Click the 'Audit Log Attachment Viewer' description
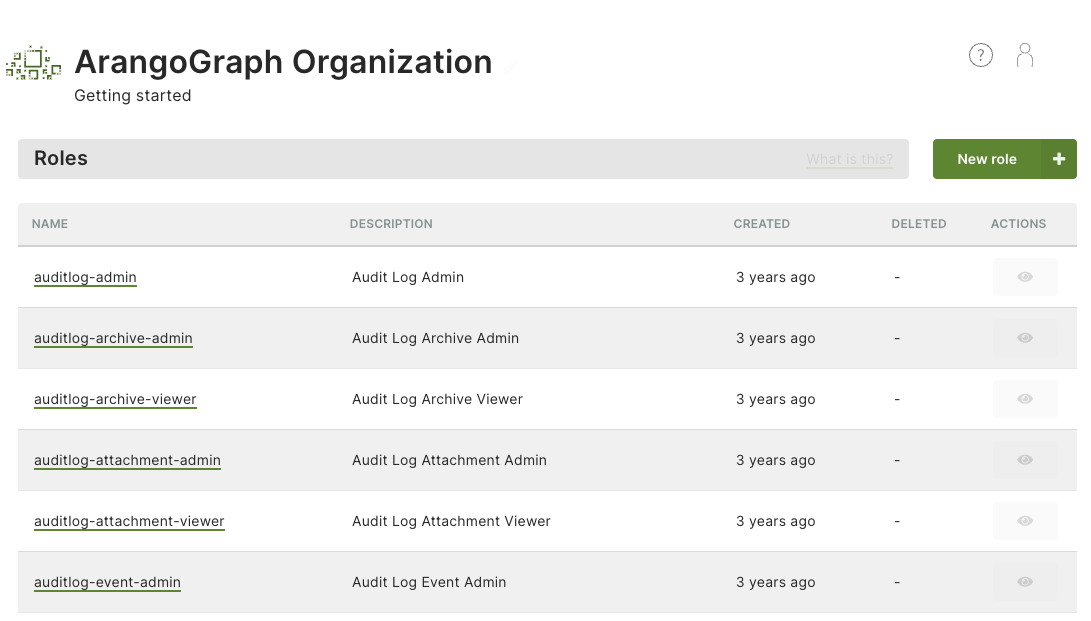 point(451,522)
